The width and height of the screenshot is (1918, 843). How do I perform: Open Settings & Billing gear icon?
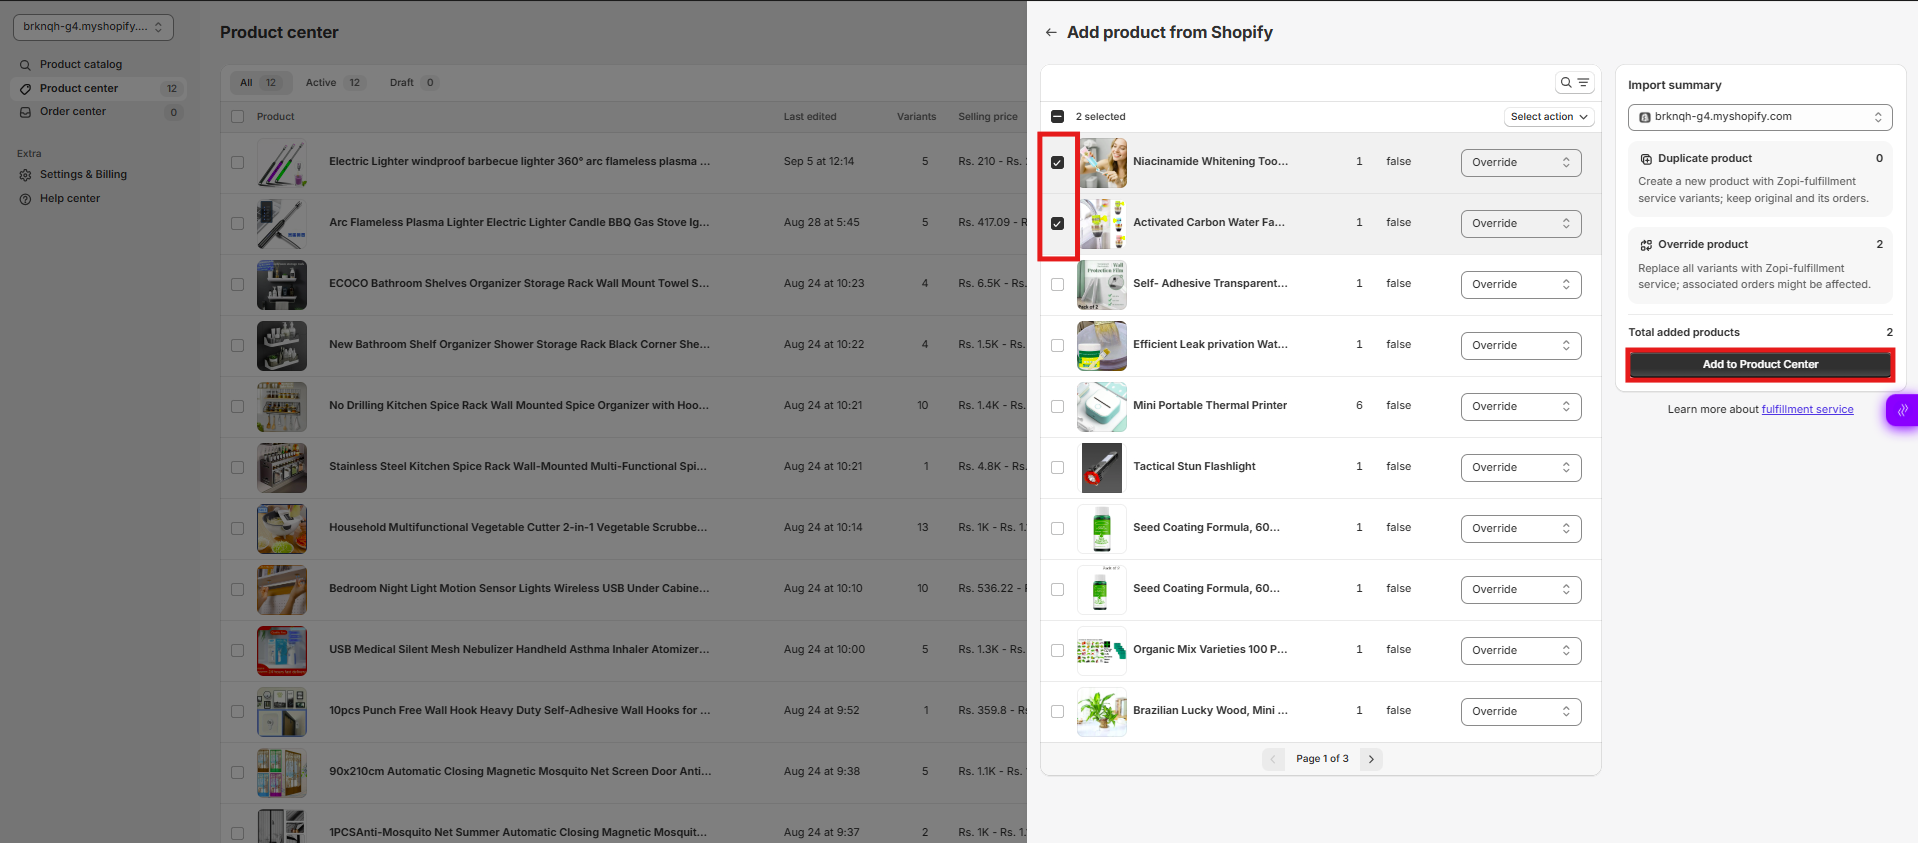point(25,175)
